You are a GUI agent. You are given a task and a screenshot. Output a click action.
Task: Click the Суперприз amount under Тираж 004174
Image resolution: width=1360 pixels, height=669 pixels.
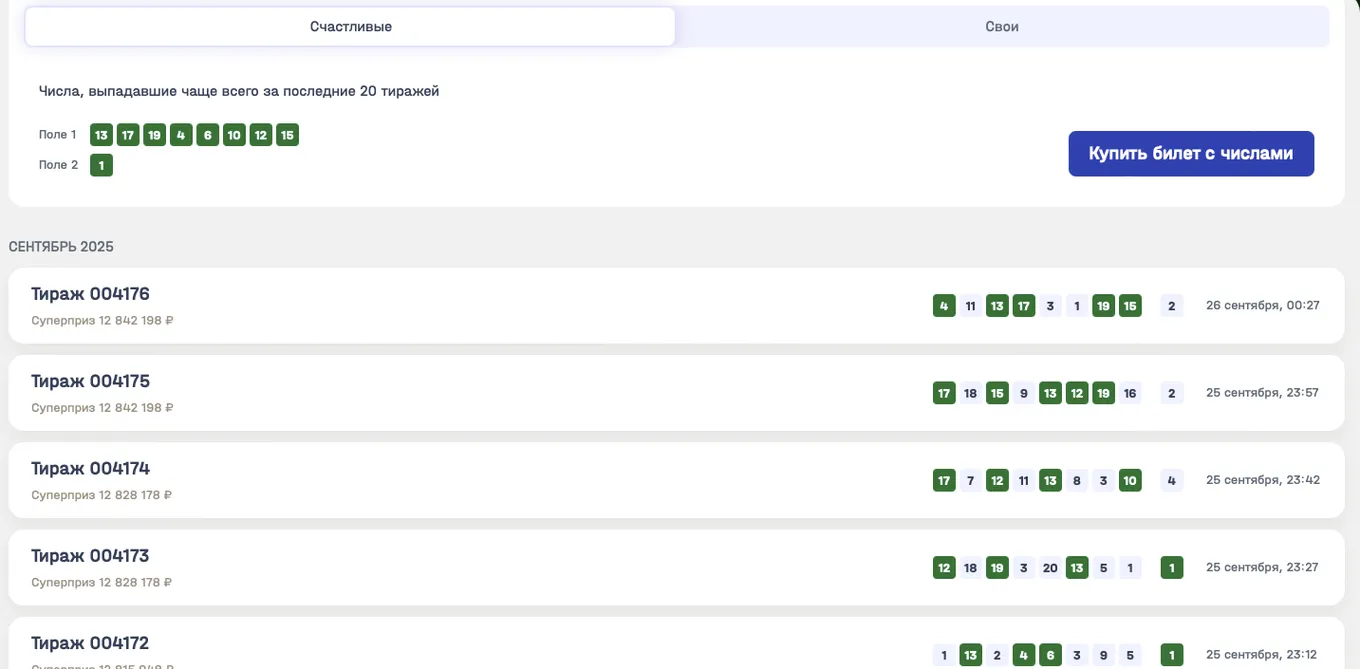pos(102,495)
